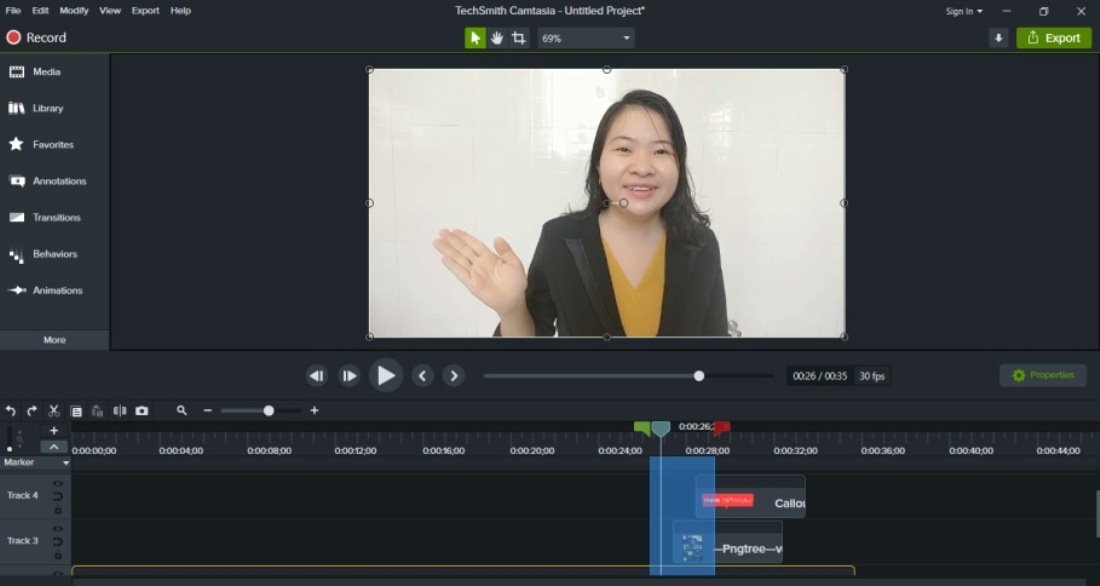Viewport: 1100px width, 586px height.
Task: Open the canvas zoom 69% dropdown
Action: click(x=586, y=38)
